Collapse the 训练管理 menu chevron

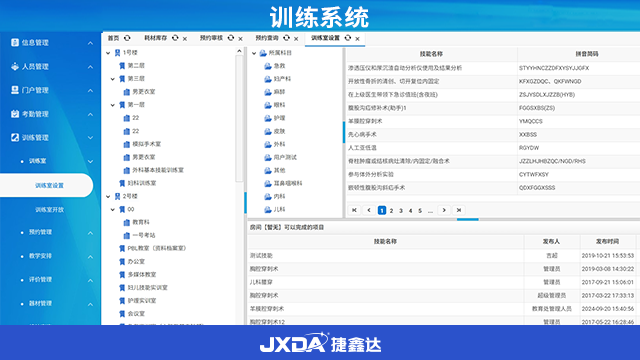[x=90, y=138]
